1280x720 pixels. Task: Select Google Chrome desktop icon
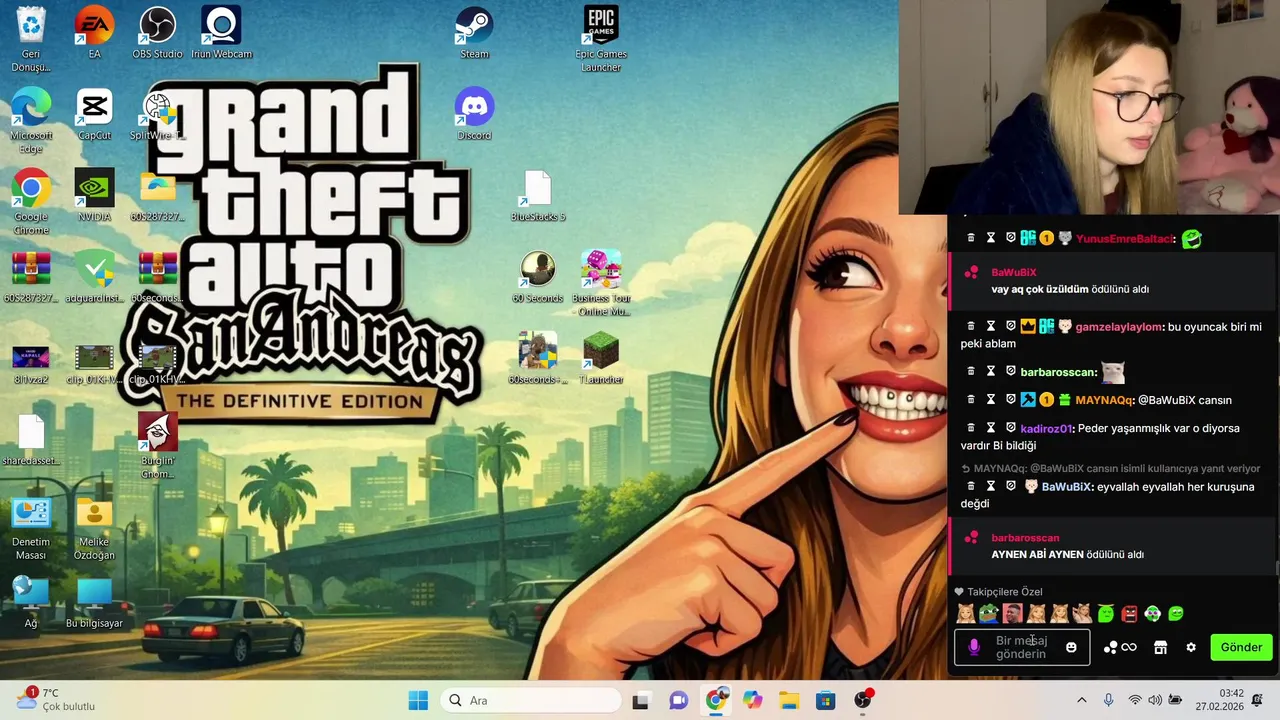click(31, 201)
